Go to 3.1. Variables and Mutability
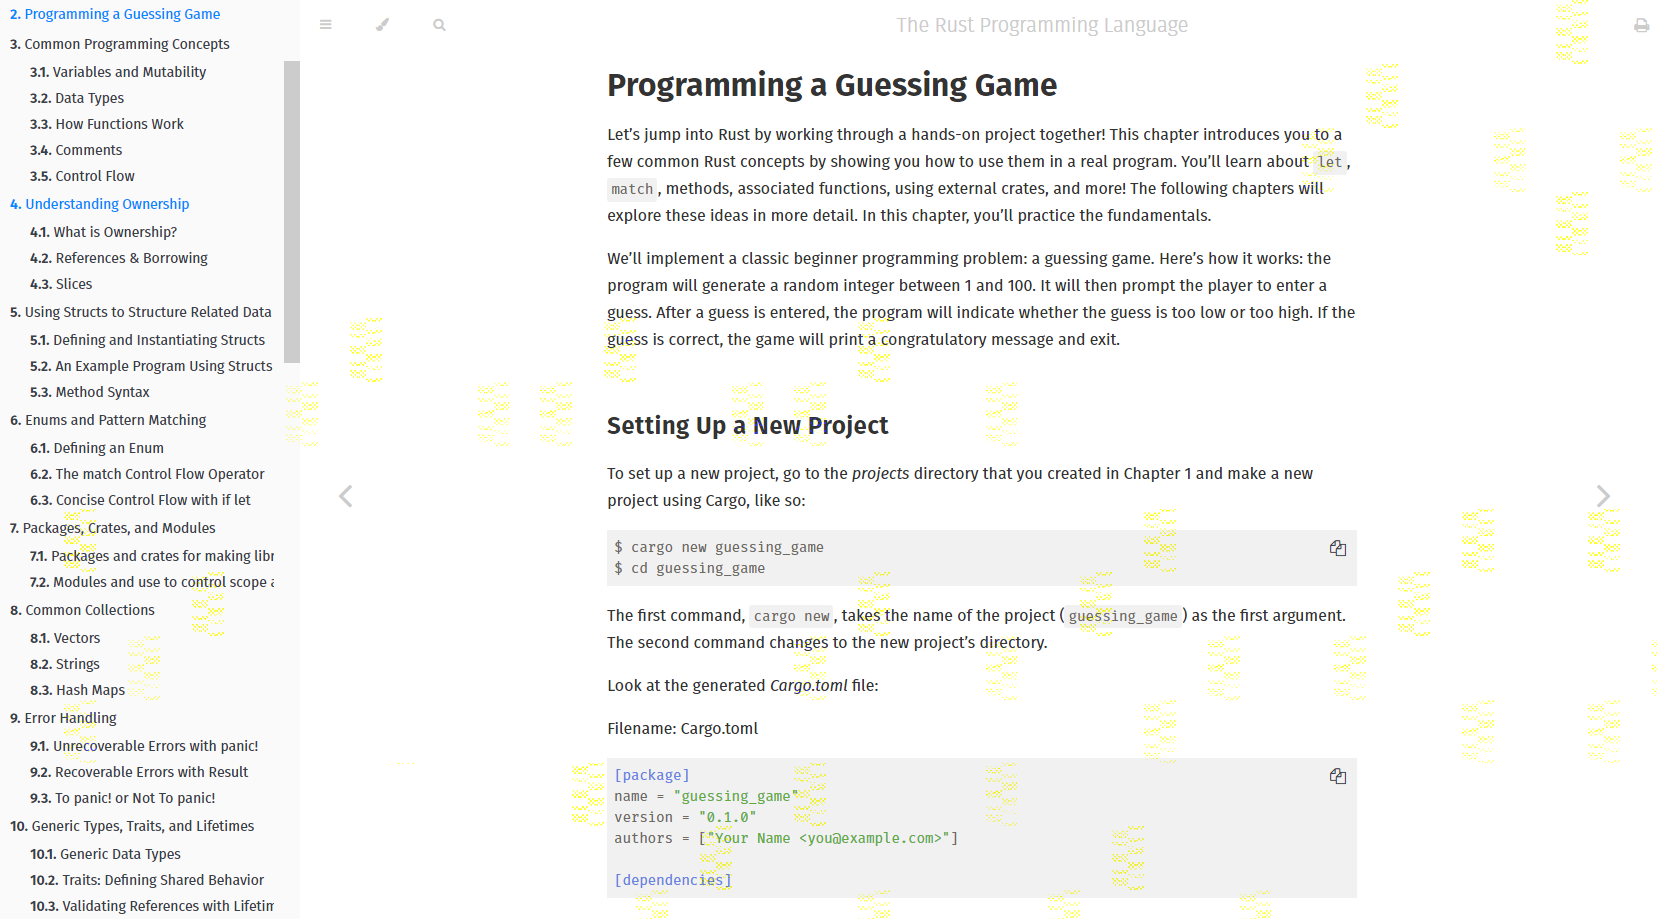 (x=118, y=72)
